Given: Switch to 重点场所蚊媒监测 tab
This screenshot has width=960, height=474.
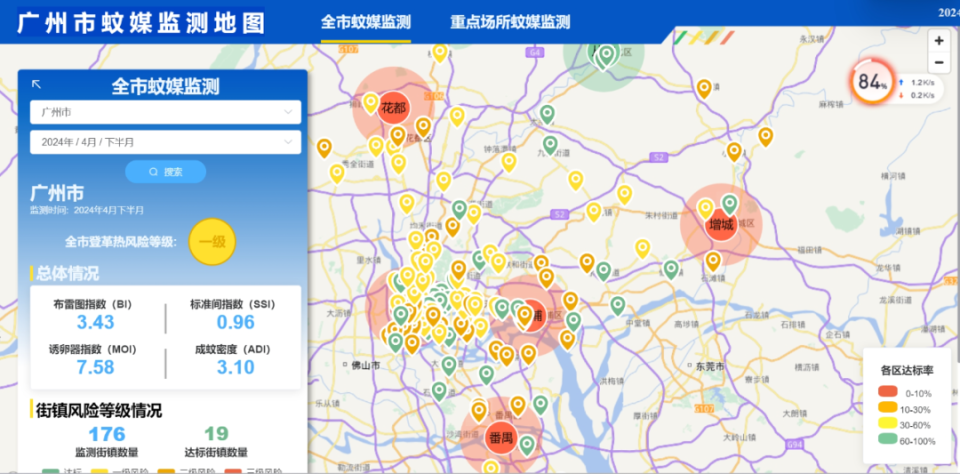Looking at the screenshot, I should (510, 22).
